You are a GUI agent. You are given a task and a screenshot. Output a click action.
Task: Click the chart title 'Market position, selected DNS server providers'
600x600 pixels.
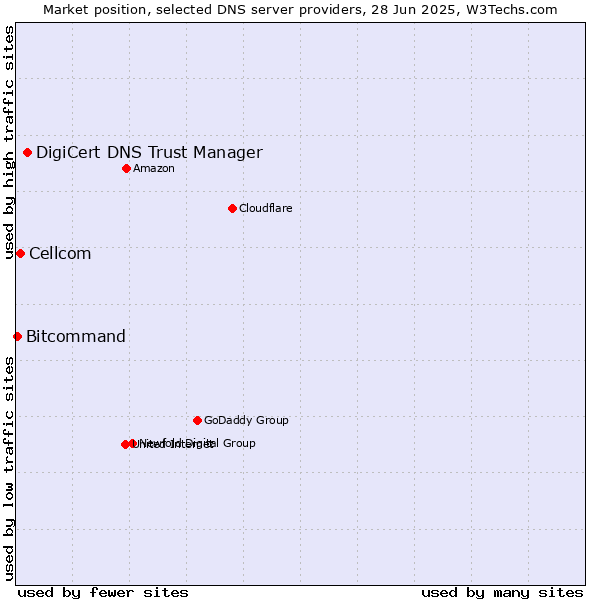click(202, 10)
